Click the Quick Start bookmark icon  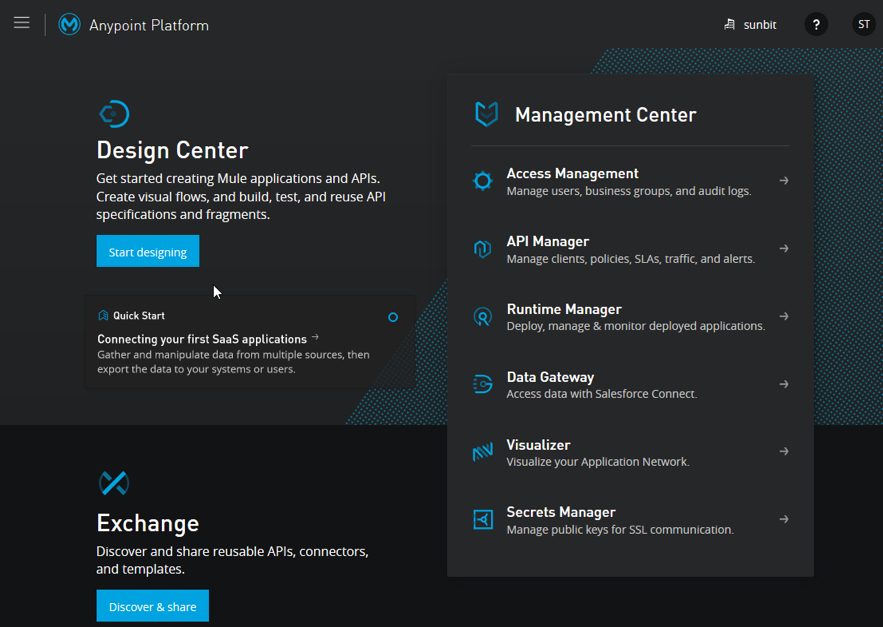click(x=103, y=315)
